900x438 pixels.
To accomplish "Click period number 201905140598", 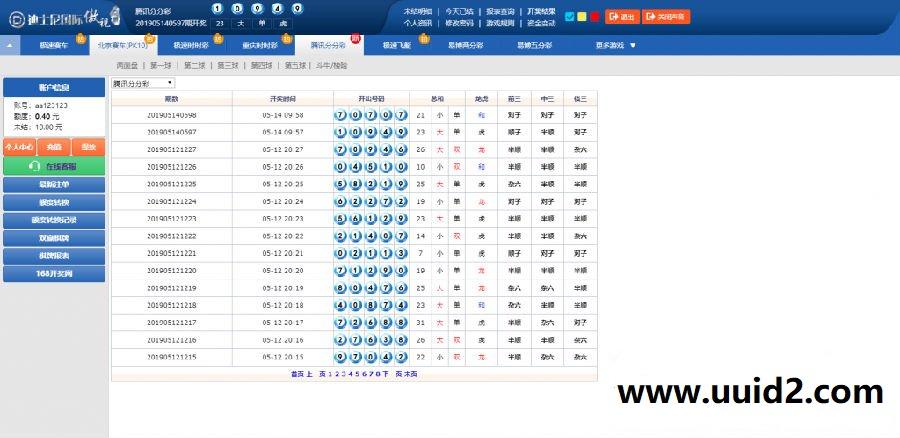I will point(172,115).
